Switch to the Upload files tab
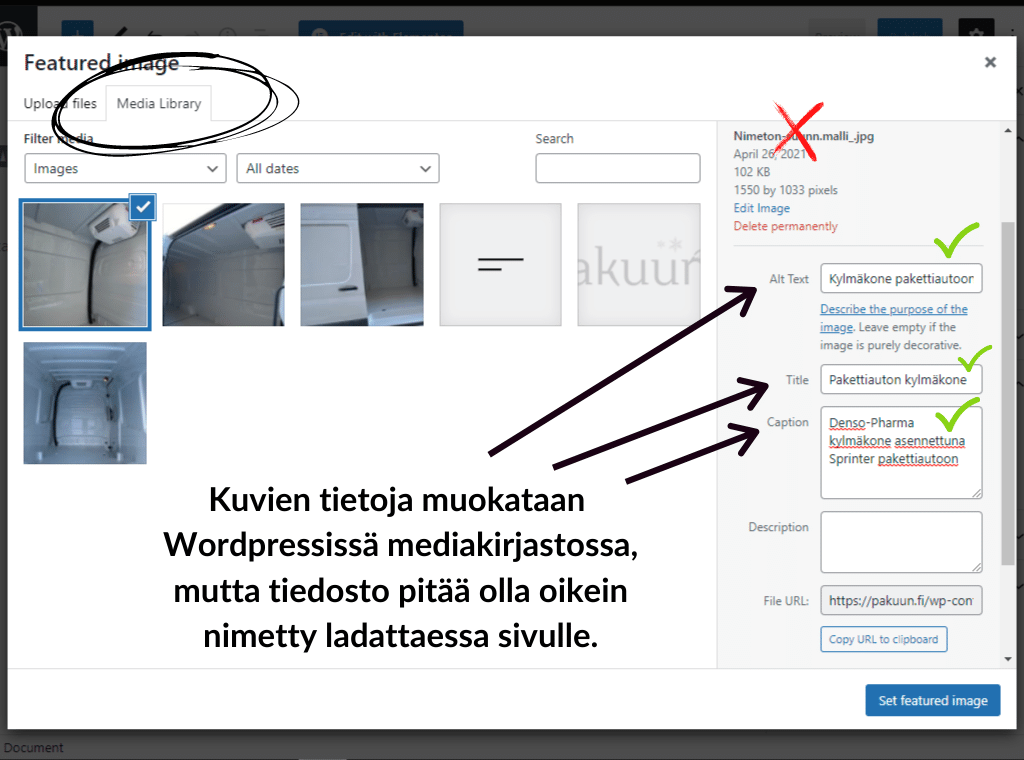The width and height of the screenshot is (1024, 760). [x=60, y=103]
